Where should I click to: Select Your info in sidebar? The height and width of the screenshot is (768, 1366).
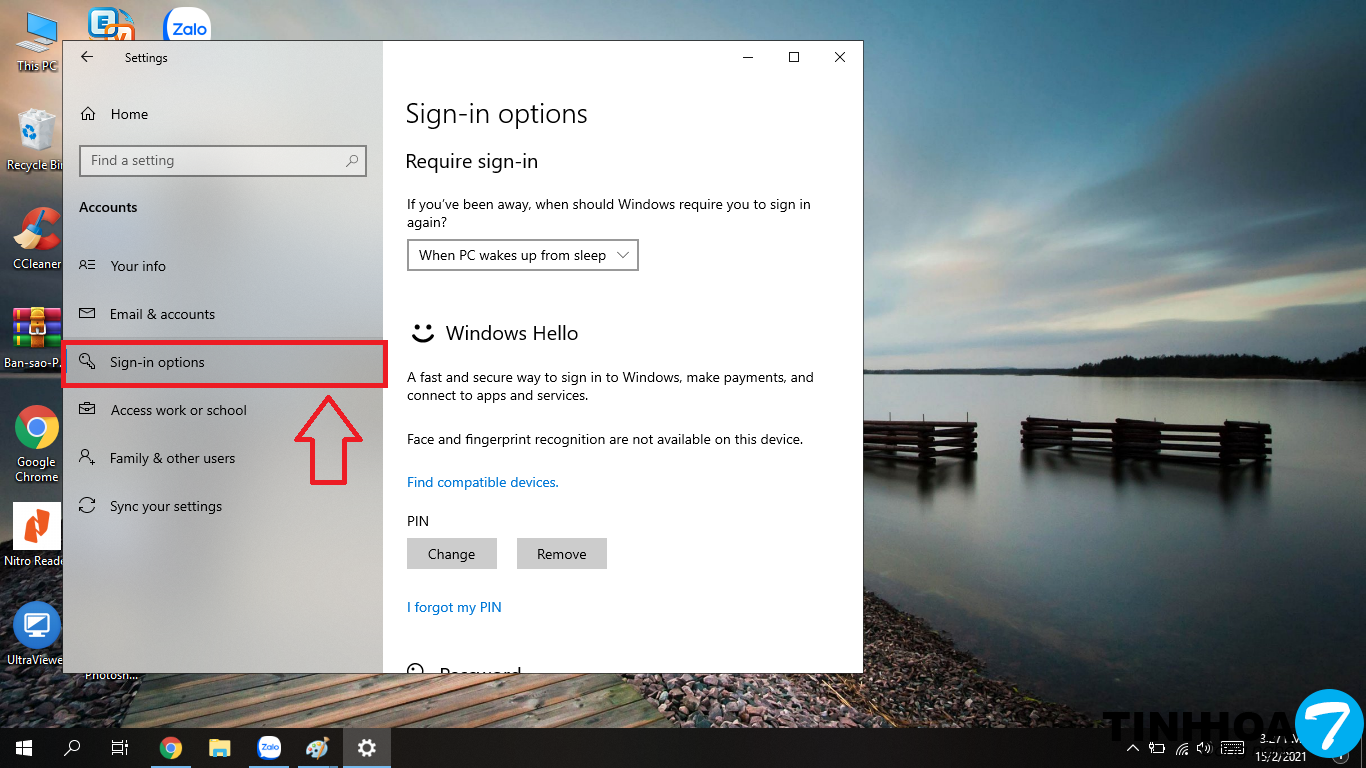pos(138,266)
